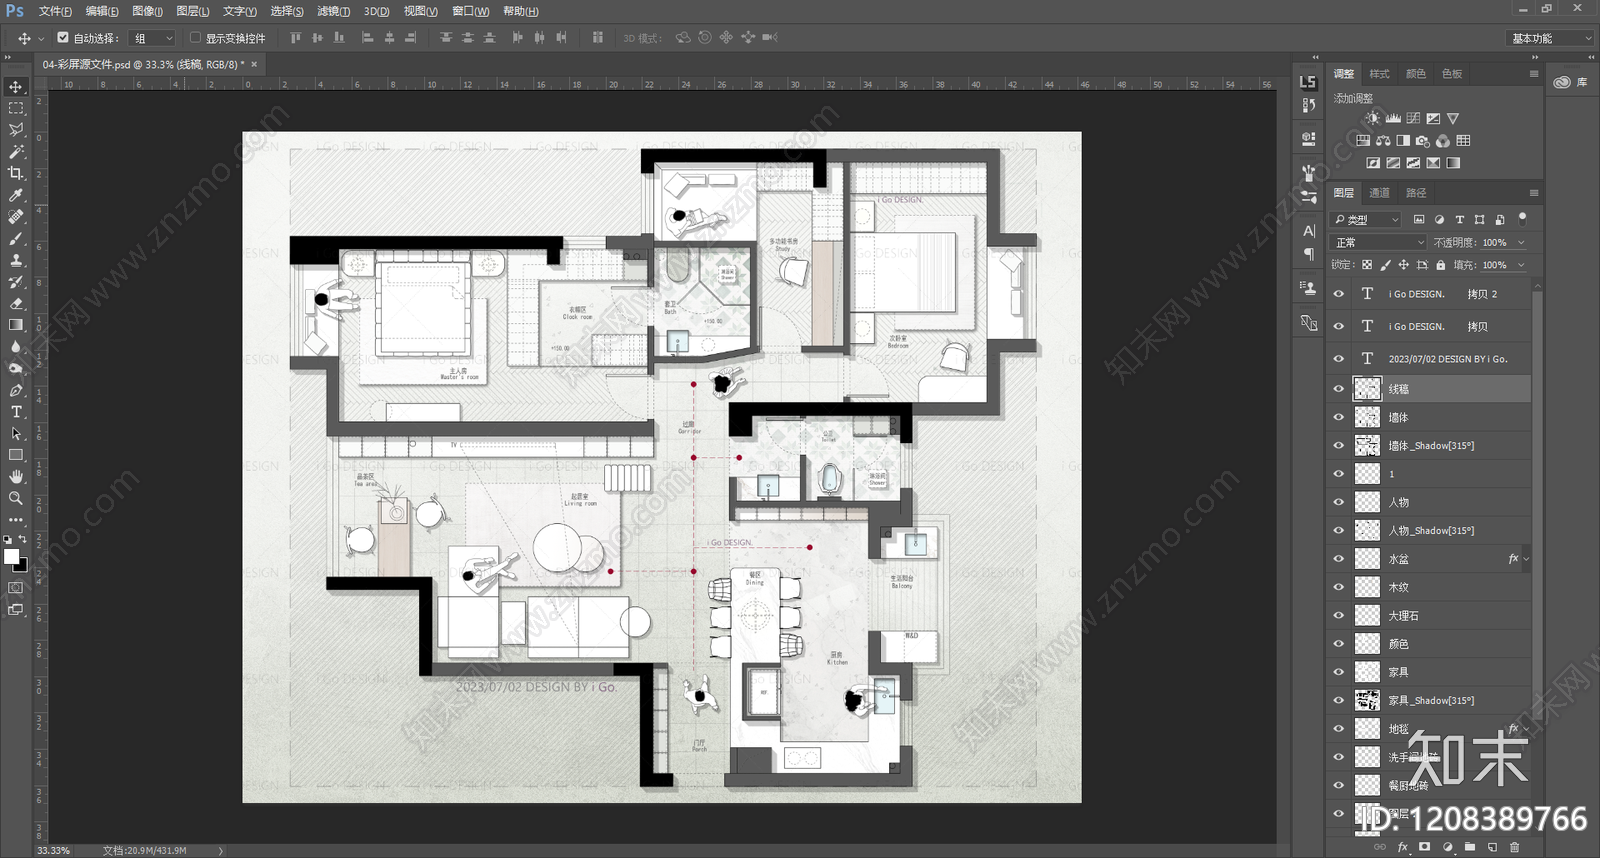Add a Hue/Saturation adjustment
This screenshot has width=1600, height=858.
pyautogui.click(x=1363, y=141)
